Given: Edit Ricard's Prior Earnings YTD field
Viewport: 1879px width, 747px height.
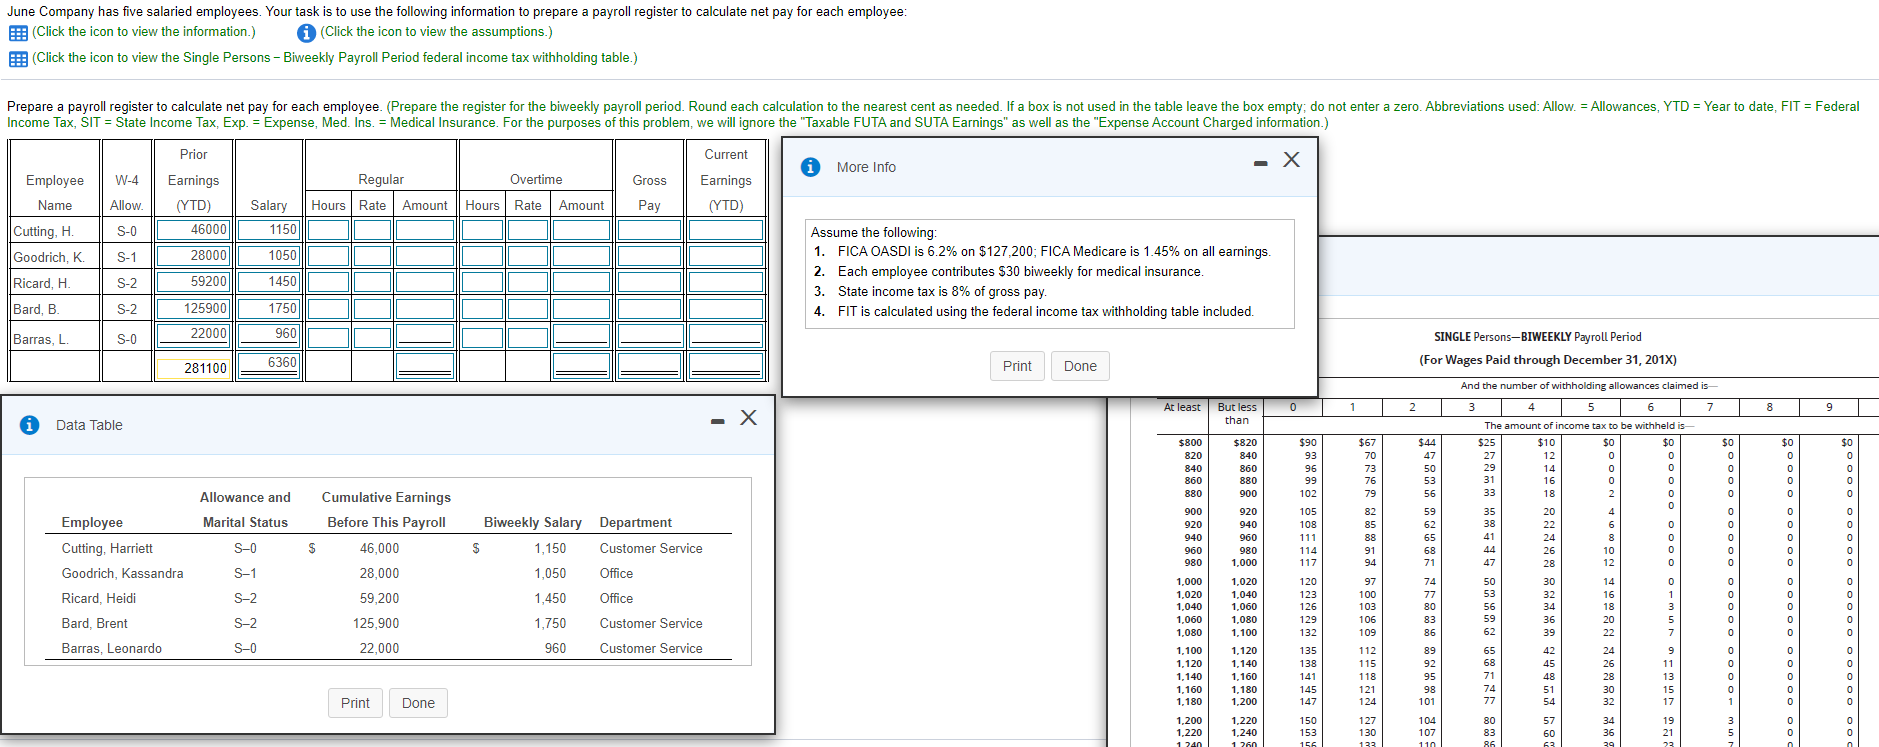Looking at the screenshot, I should click(x=192, y=282).
